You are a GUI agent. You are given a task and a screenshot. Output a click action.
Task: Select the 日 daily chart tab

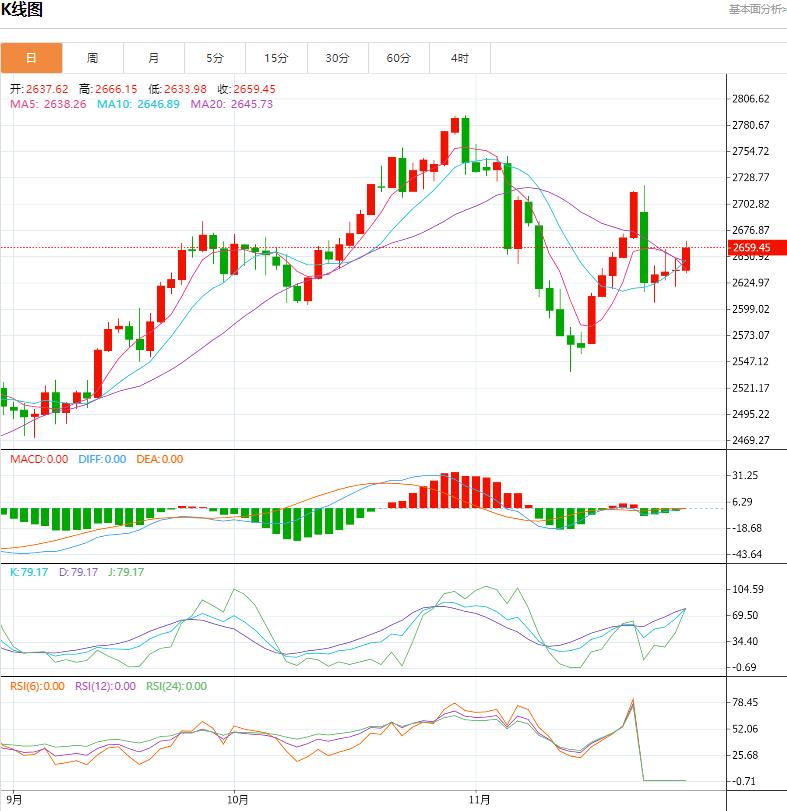tap(31, 58)
